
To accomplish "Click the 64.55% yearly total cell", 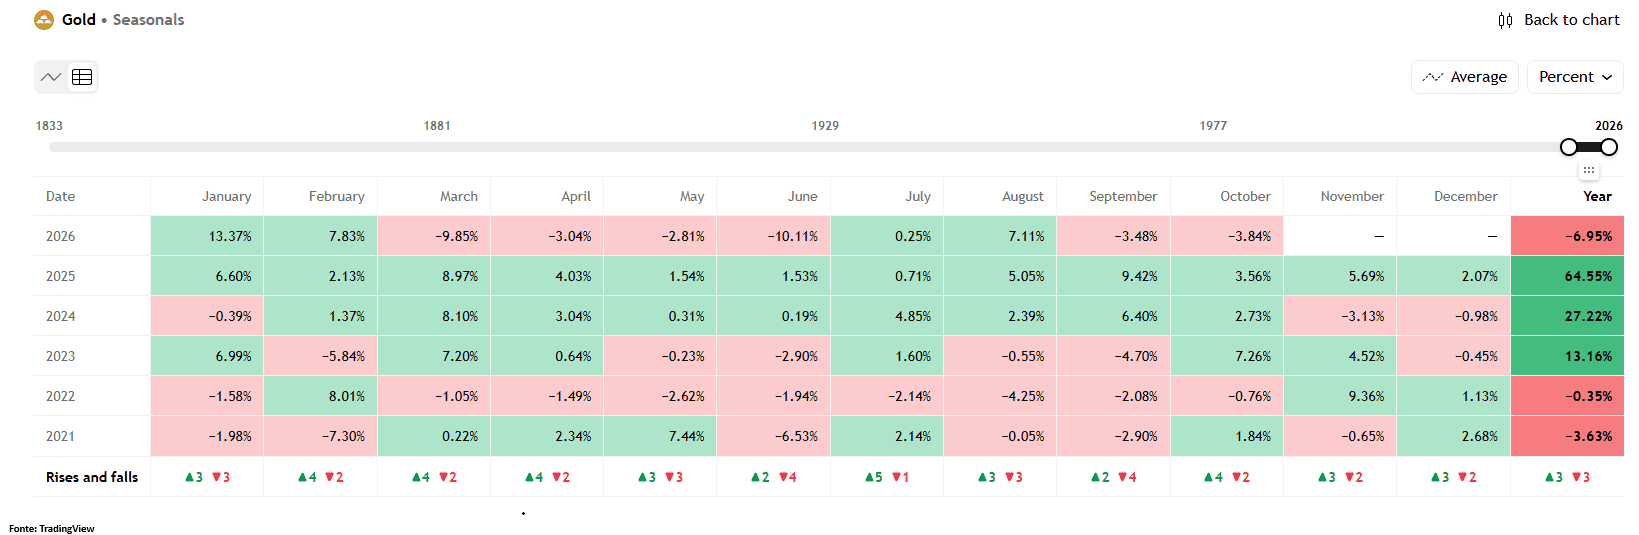I will tap(1567, 276).
